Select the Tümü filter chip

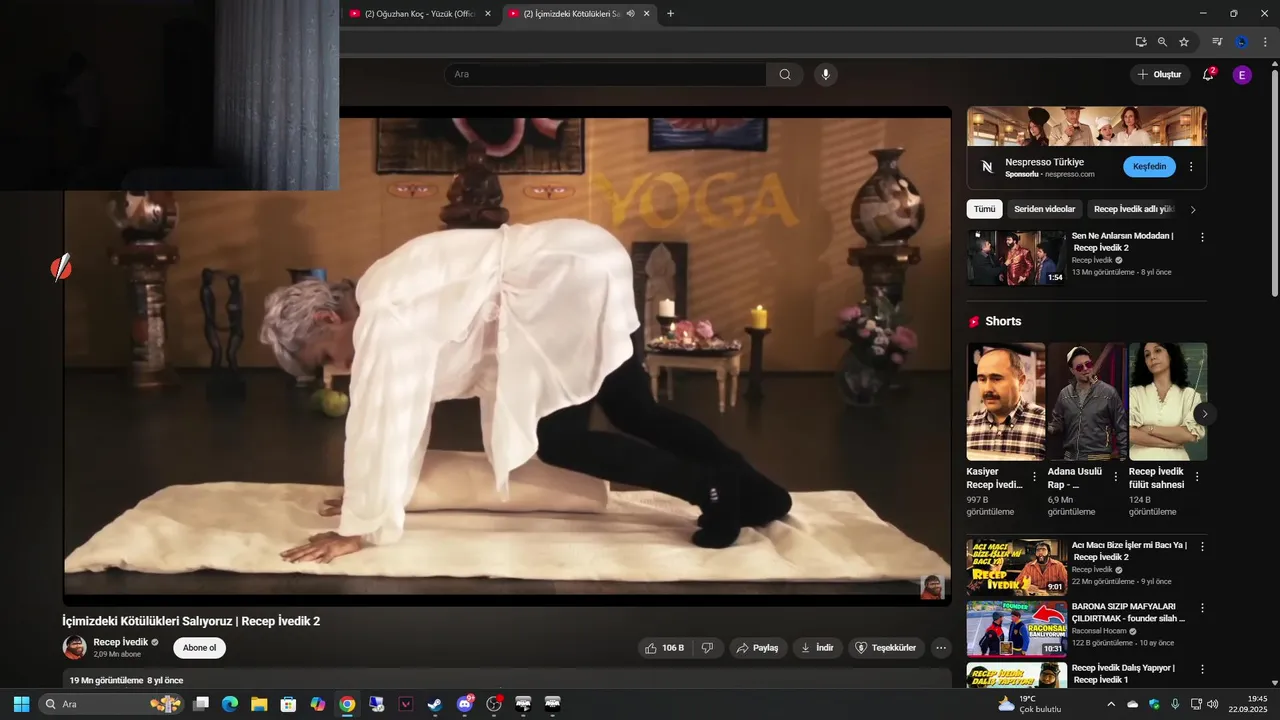click(x=985, y=209)
